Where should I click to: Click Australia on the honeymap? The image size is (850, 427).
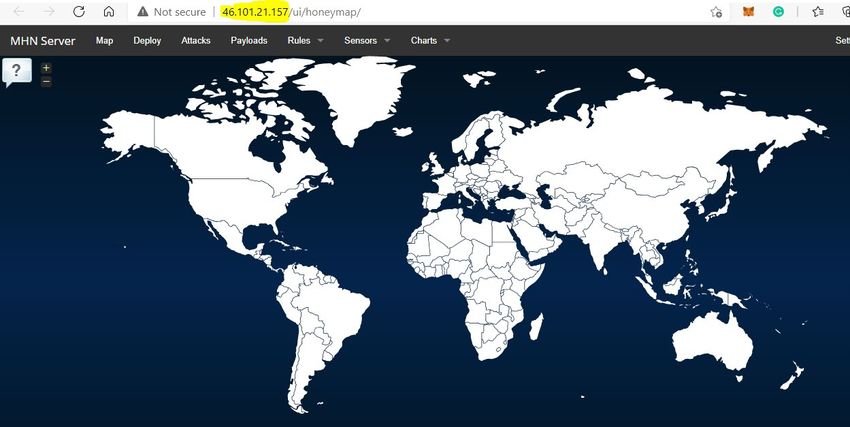(713, 341)
